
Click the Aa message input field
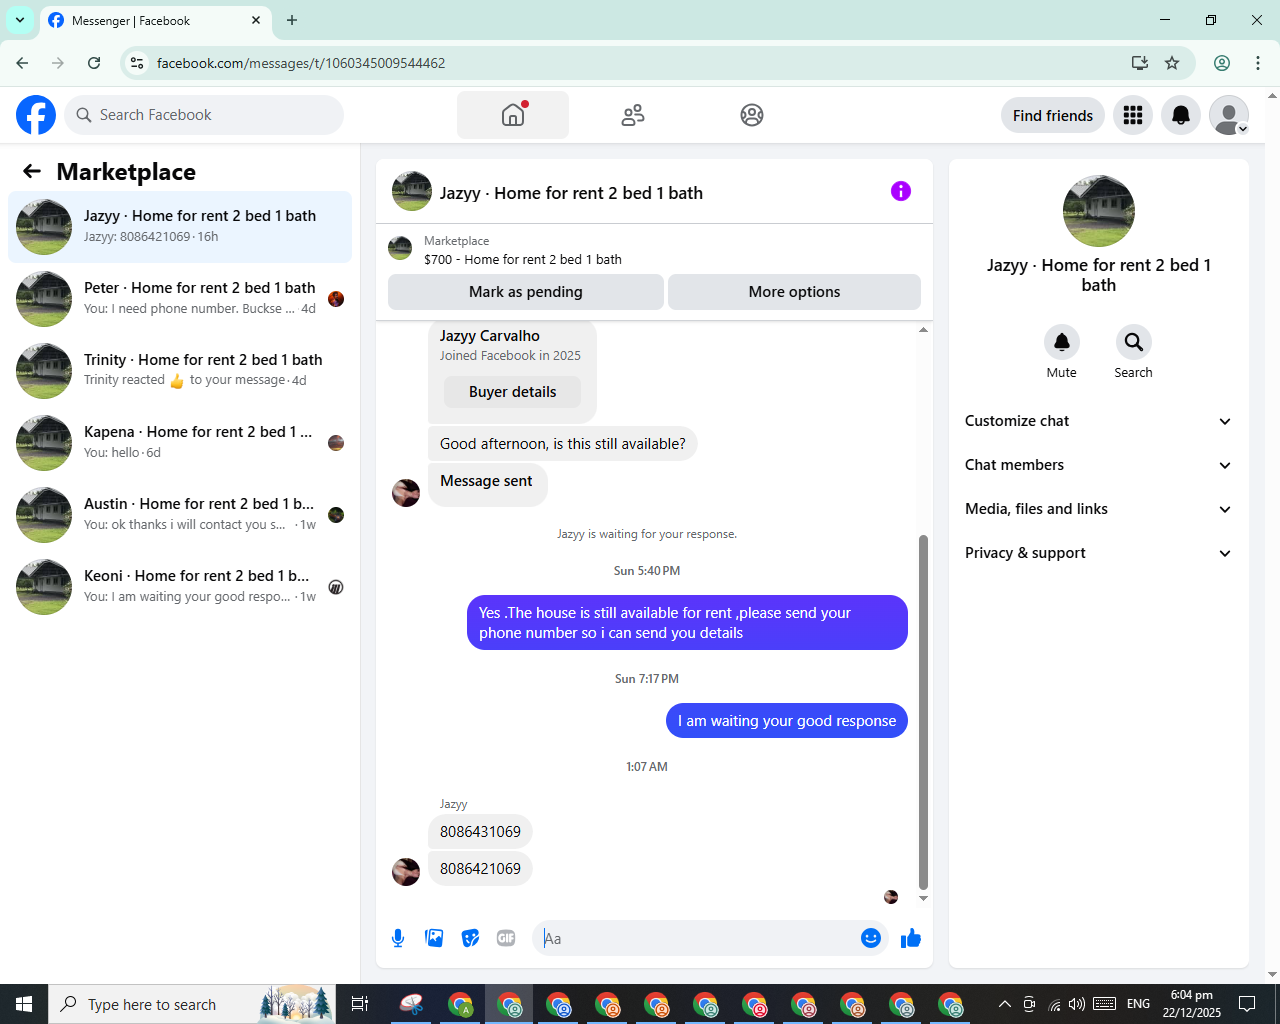point(698,938)
